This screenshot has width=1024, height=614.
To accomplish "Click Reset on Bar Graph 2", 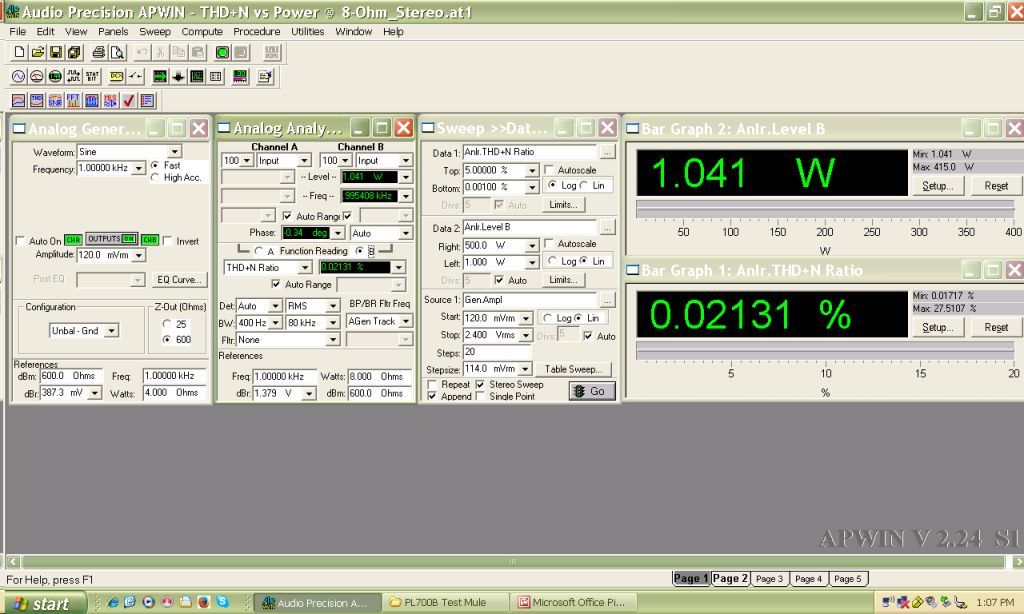I will (996, 186).
